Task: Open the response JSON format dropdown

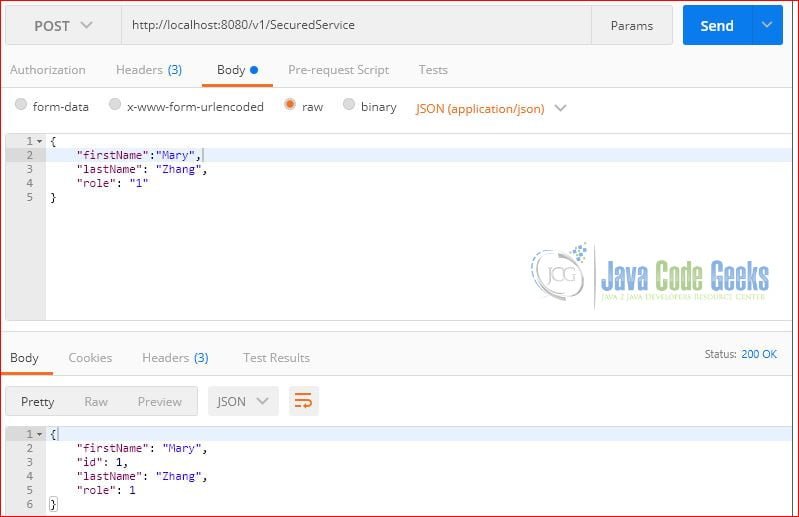Action: click(x=243, y=401)
